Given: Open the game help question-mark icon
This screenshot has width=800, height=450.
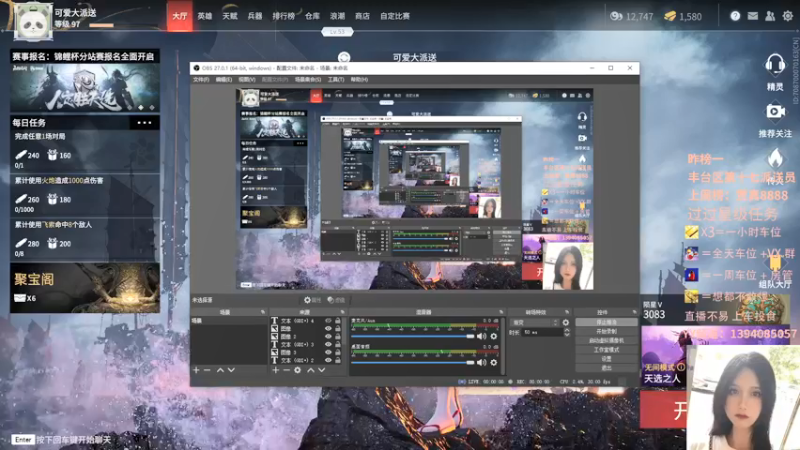Looking at the screenshot, I should (735, 16).
